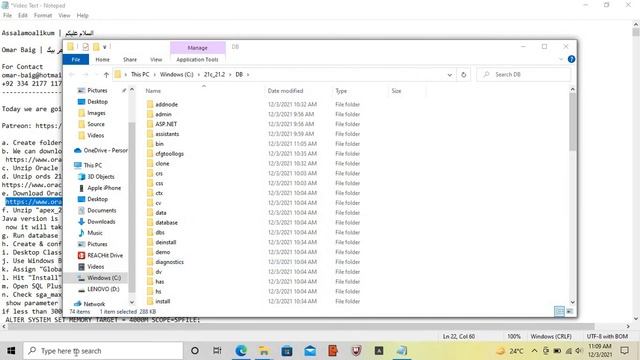The height and width of the screenshot is (360, 640).
Task: Go up one folder level arrow
Action: [106, 75]
